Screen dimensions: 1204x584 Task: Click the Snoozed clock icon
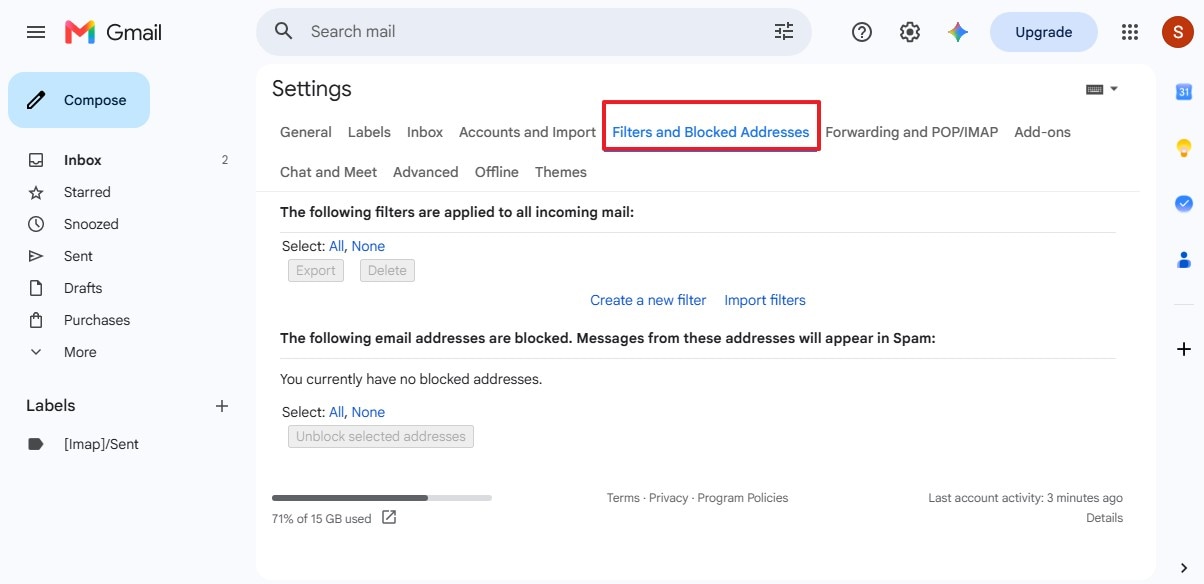(x=36, y=224)
